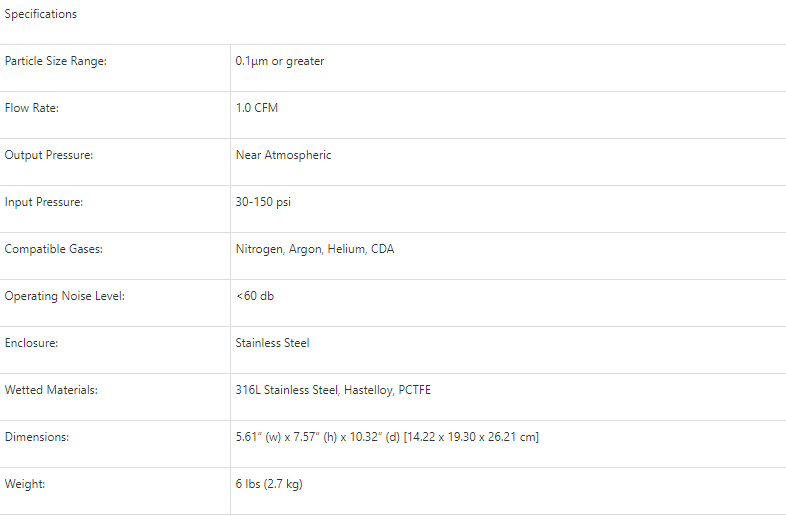786x516 pixels.
Task: Select the 'Operating Noise Level:' label
Action: tap(65, 296)
